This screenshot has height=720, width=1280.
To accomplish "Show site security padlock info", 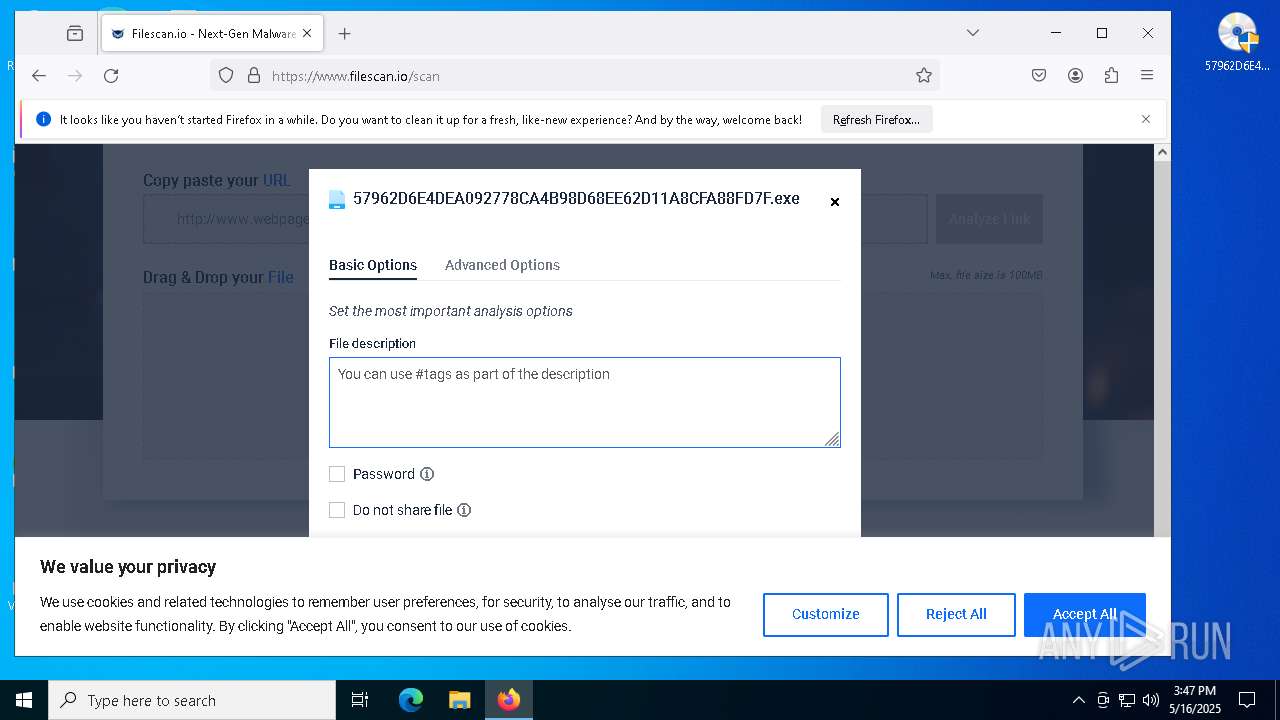I will pyautogui.click(x=253, y=75).
